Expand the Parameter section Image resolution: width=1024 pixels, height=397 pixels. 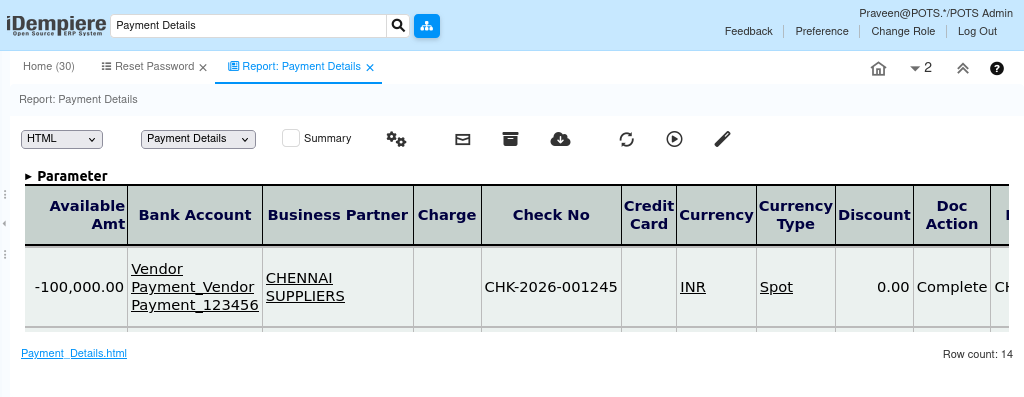click(x=66, y=176)
